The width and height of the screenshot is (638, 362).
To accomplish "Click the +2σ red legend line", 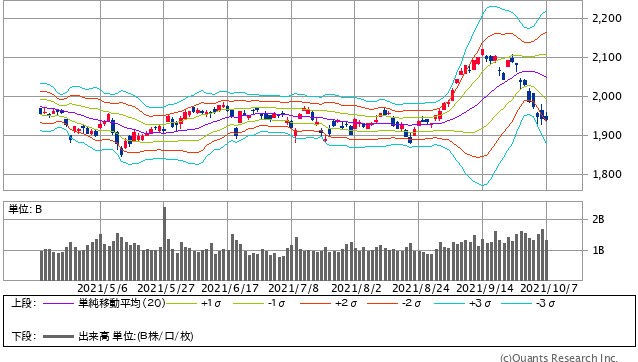I will pos(315,303).
